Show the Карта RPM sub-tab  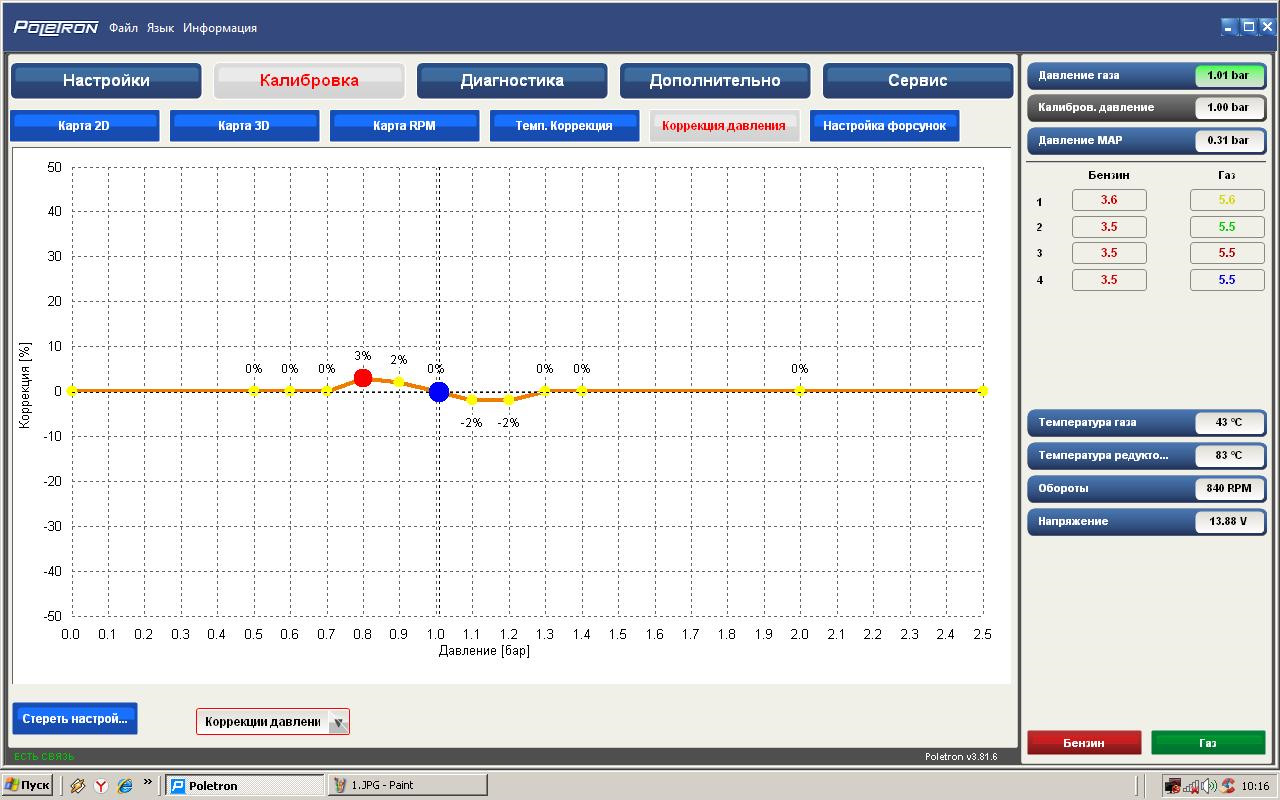(404, 126)
